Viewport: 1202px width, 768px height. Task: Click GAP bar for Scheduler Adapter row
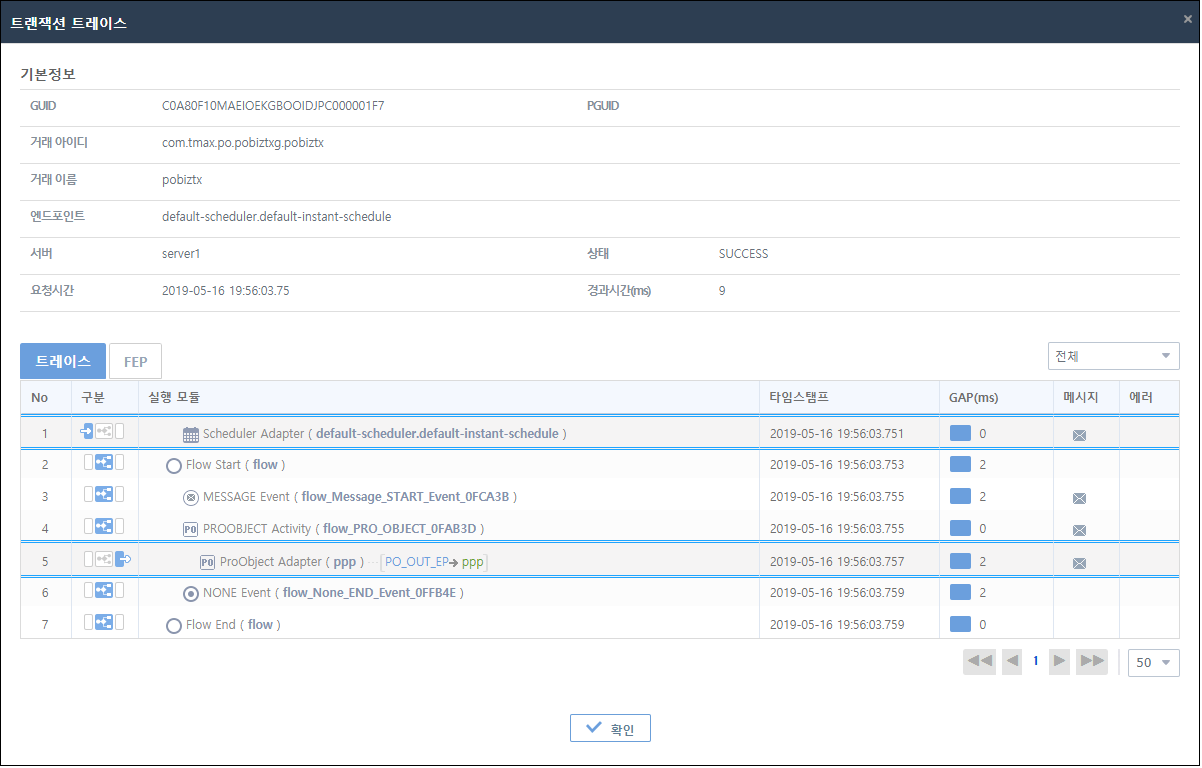960,433
